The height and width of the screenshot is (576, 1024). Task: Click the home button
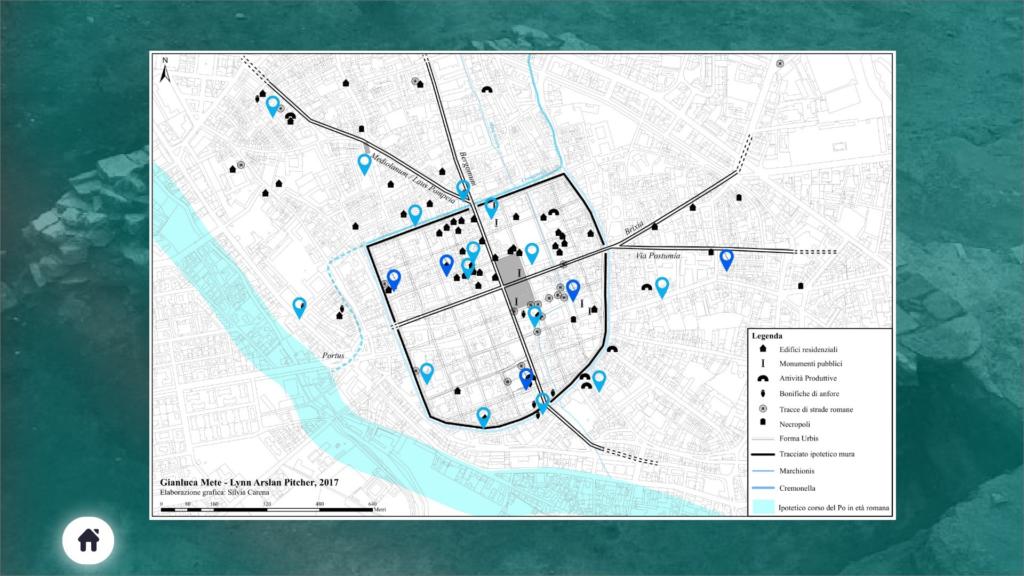click(x=88, y=540)
